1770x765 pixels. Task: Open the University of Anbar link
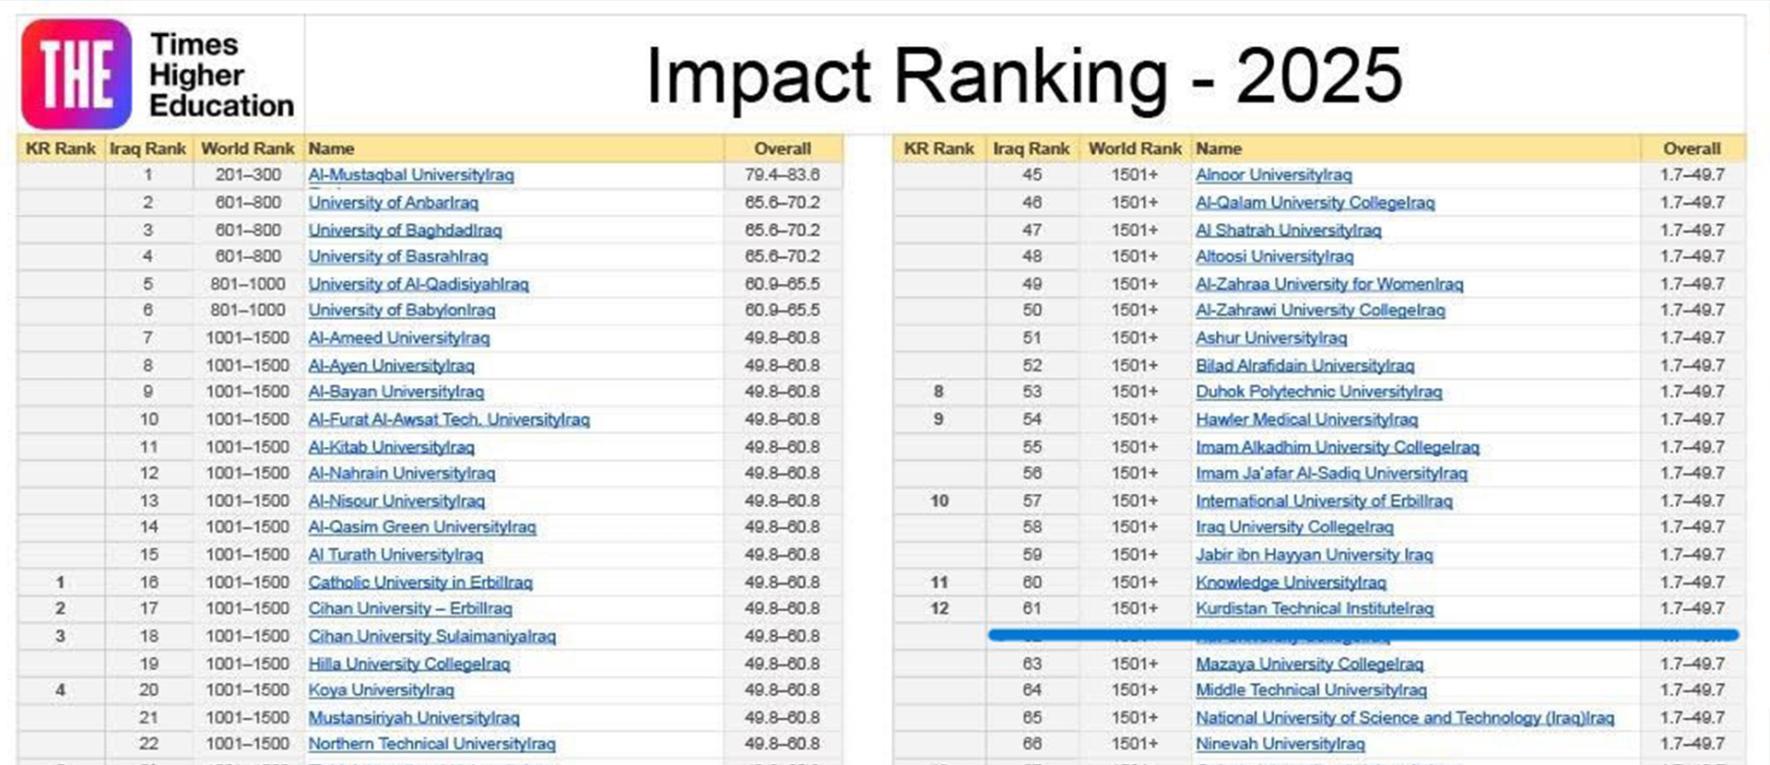(393, 203)
